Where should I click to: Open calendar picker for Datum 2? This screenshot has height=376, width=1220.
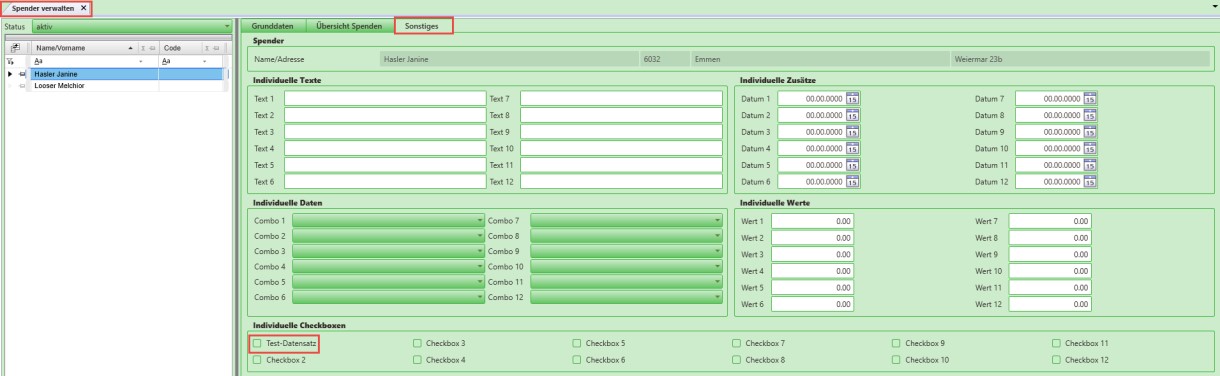pyautogui.click(x=853, y=115)
